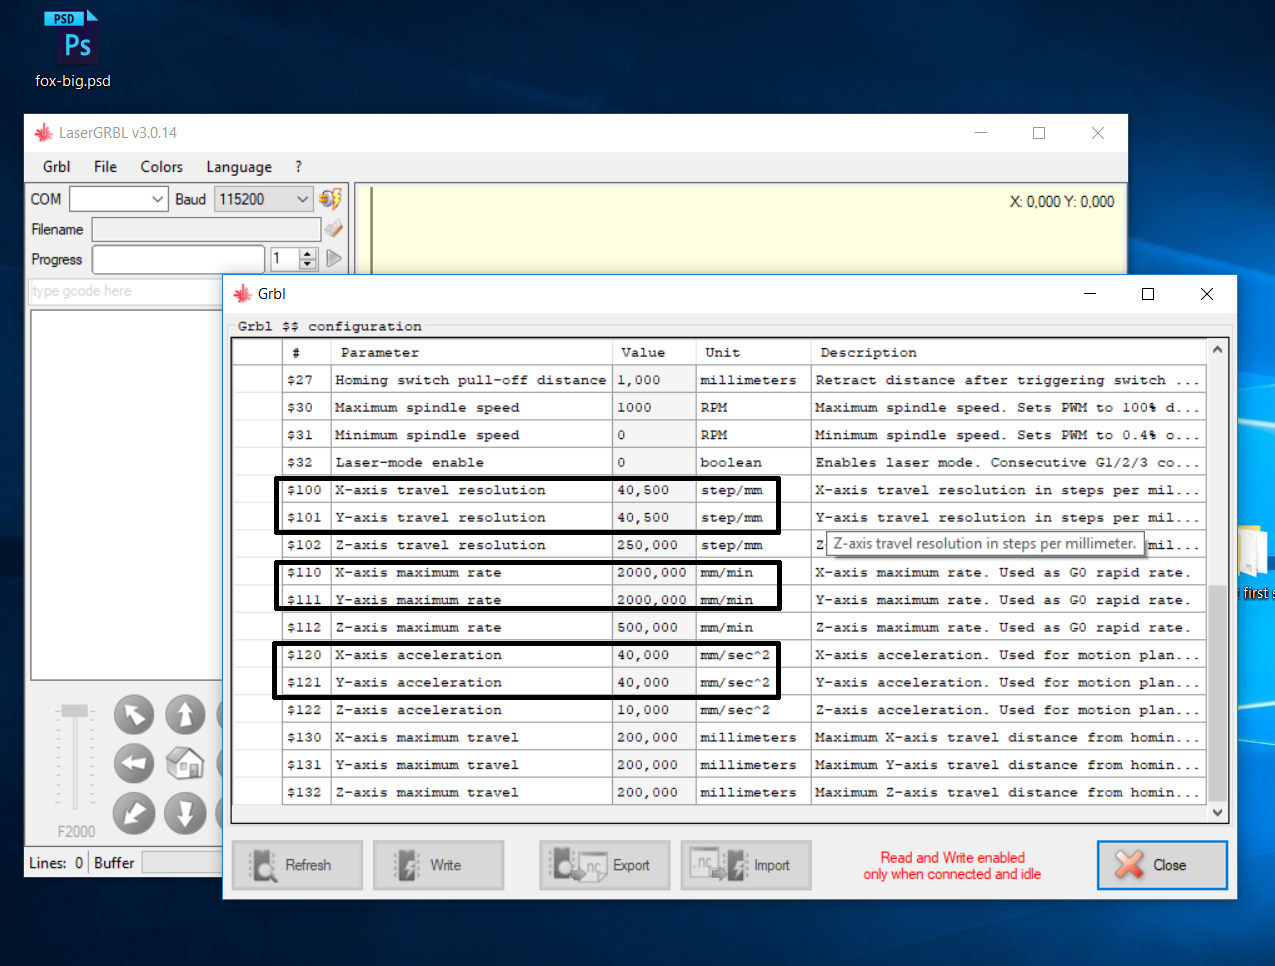Jog downward with the down arrow button
This screenshot has width=1275, height=966.
tap(185, 813)
